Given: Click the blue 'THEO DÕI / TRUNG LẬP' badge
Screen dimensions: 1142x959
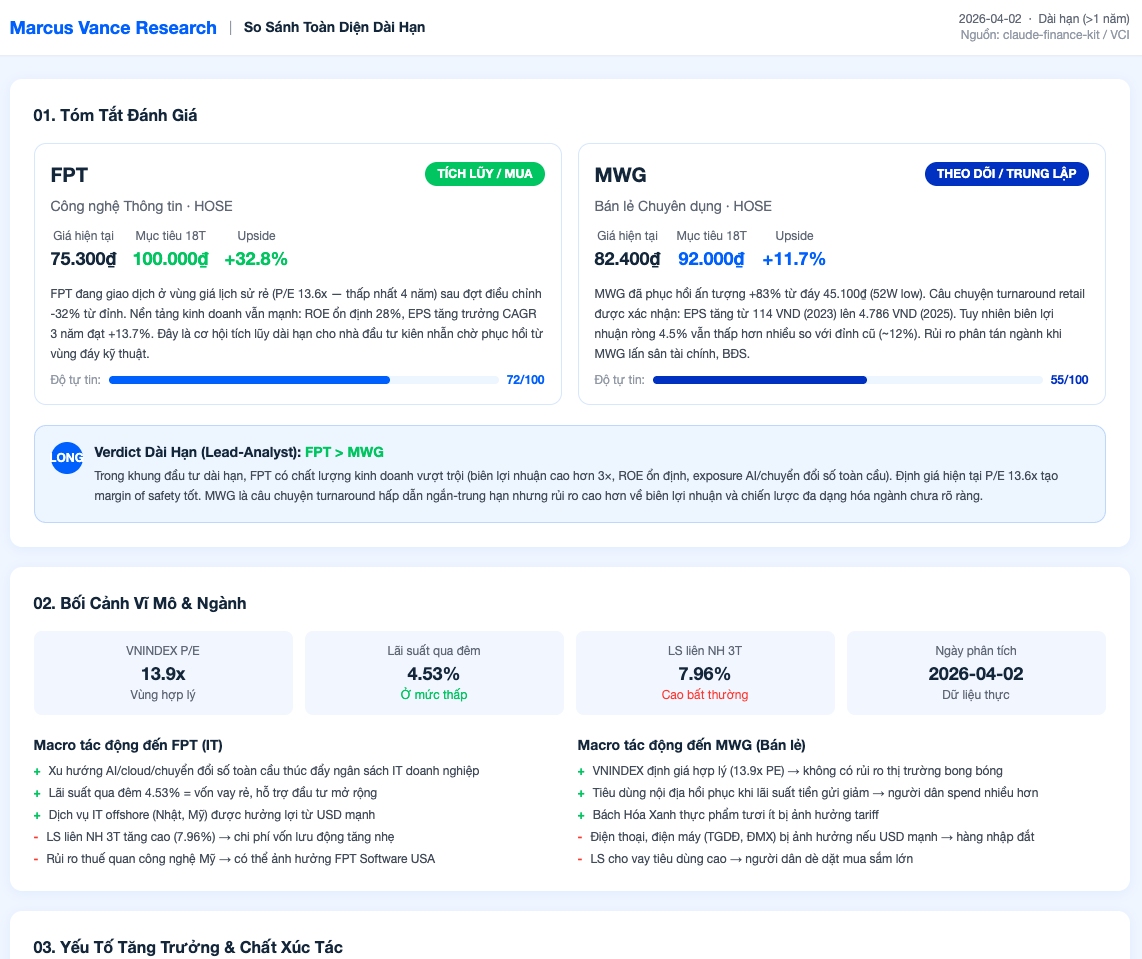Looking at the screenshot, I should tap(1006, 174).
